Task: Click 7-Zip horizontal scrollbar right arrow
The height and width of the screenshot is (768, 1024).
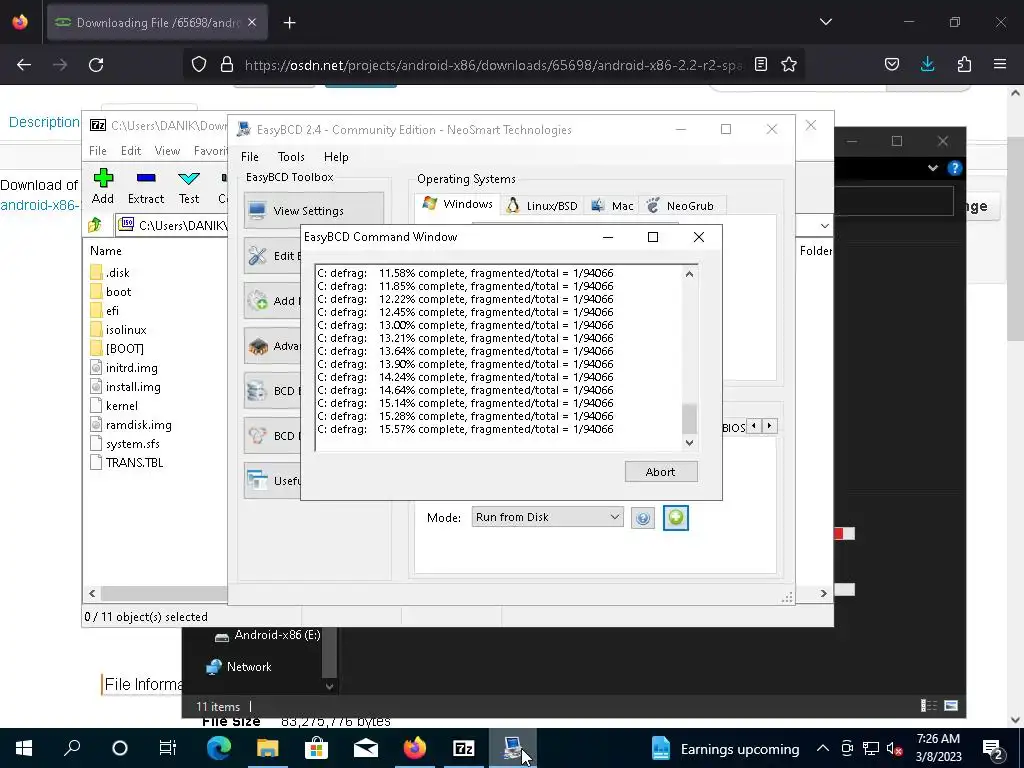Action: click(x=824, y=593)
